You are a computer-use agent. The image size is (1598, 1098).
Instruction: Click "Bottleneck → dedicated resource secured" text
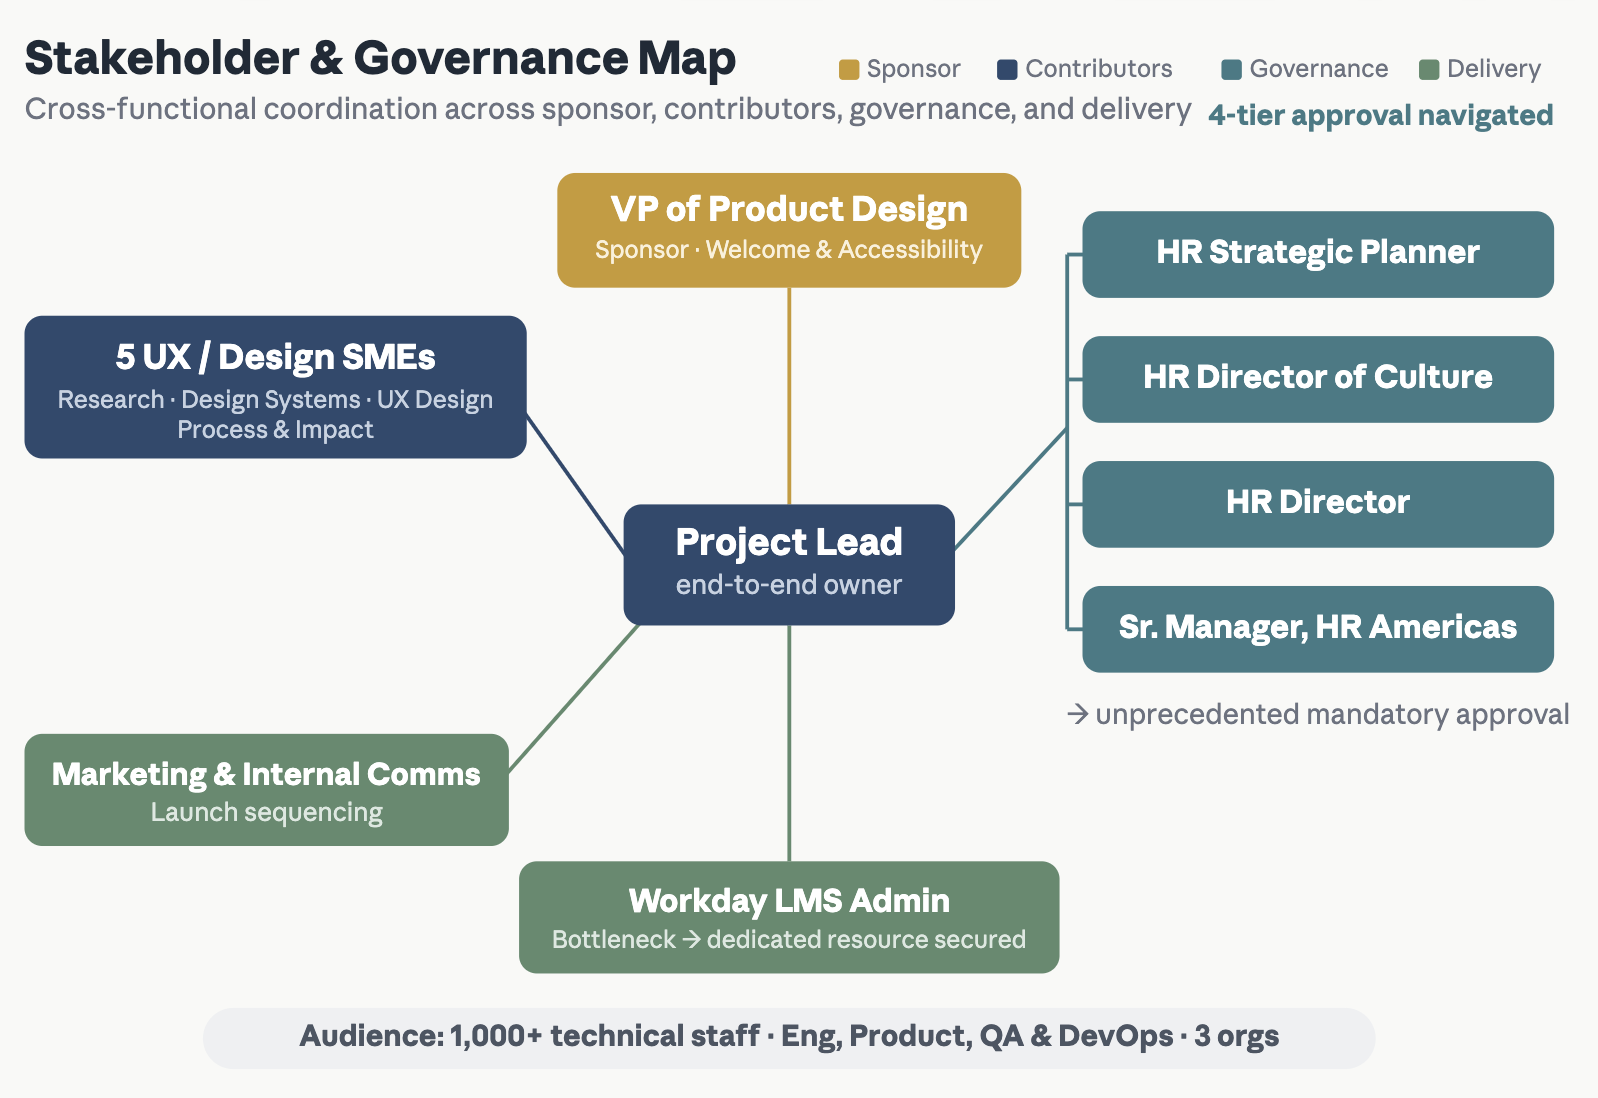tap(789, 940)
